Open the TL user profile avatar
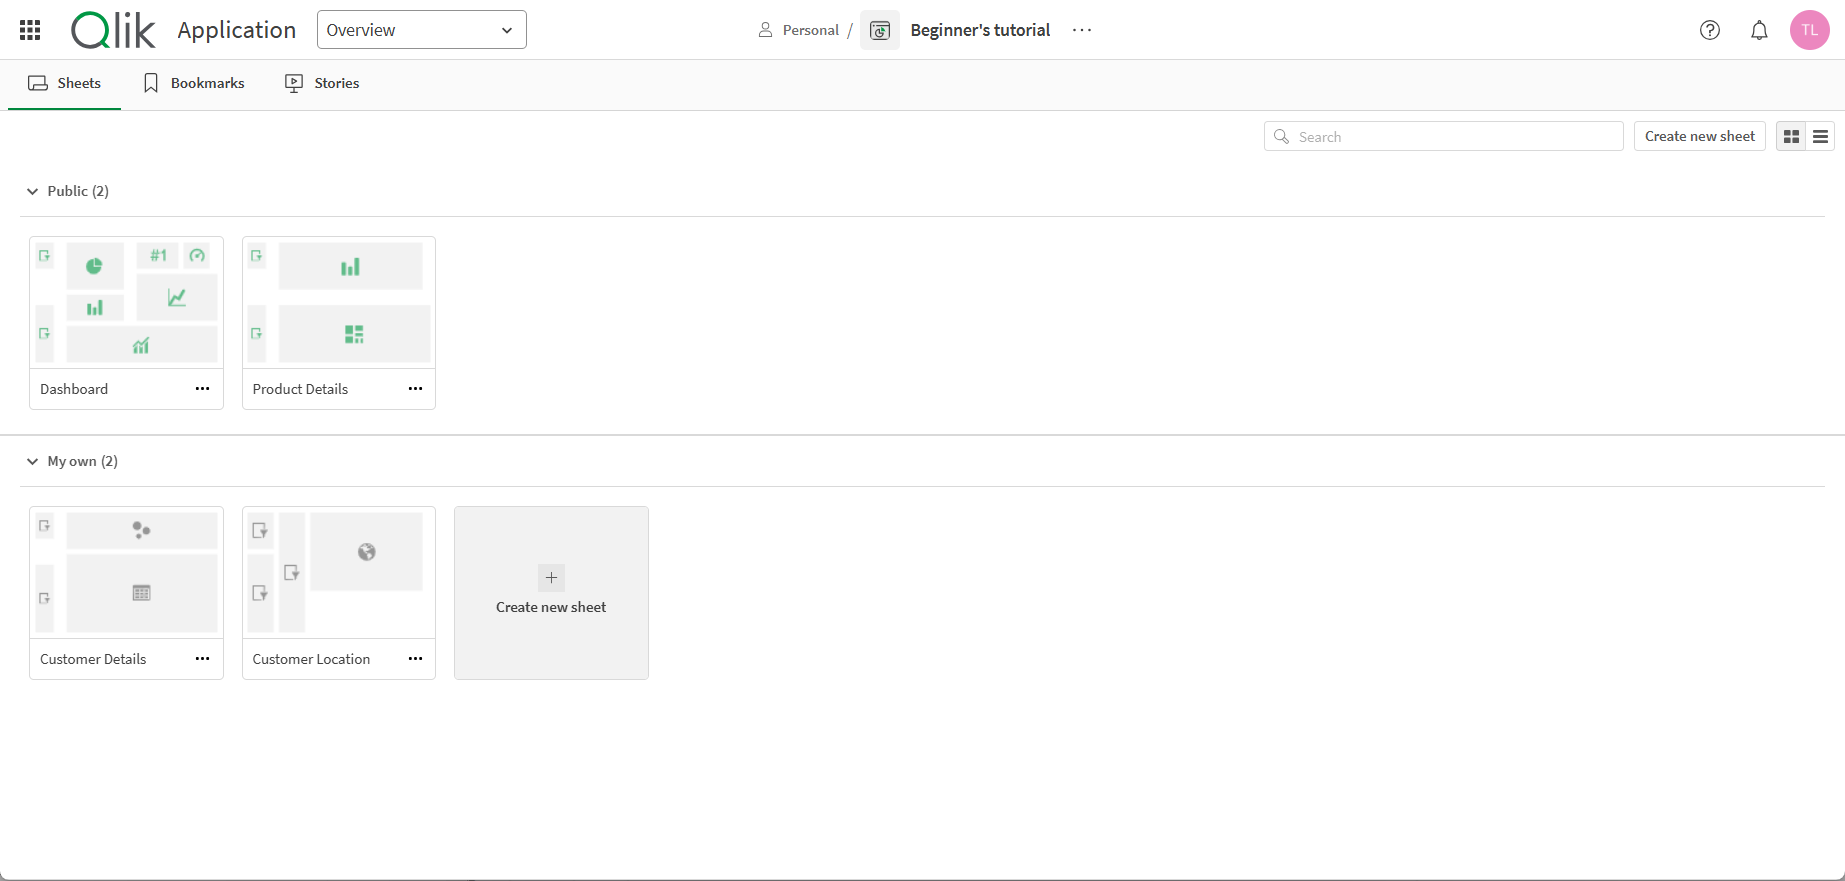This screenshot has width=1845, height=881. [1809, 30]
